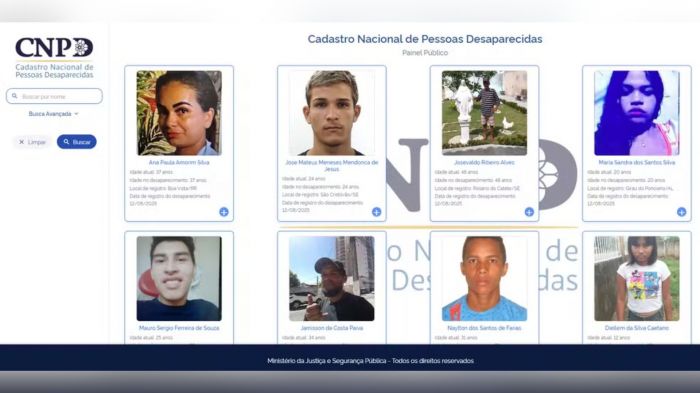Click the Limpar button
Image resolution: width=700 pixels, height=393 pixels.
[32, 142]
